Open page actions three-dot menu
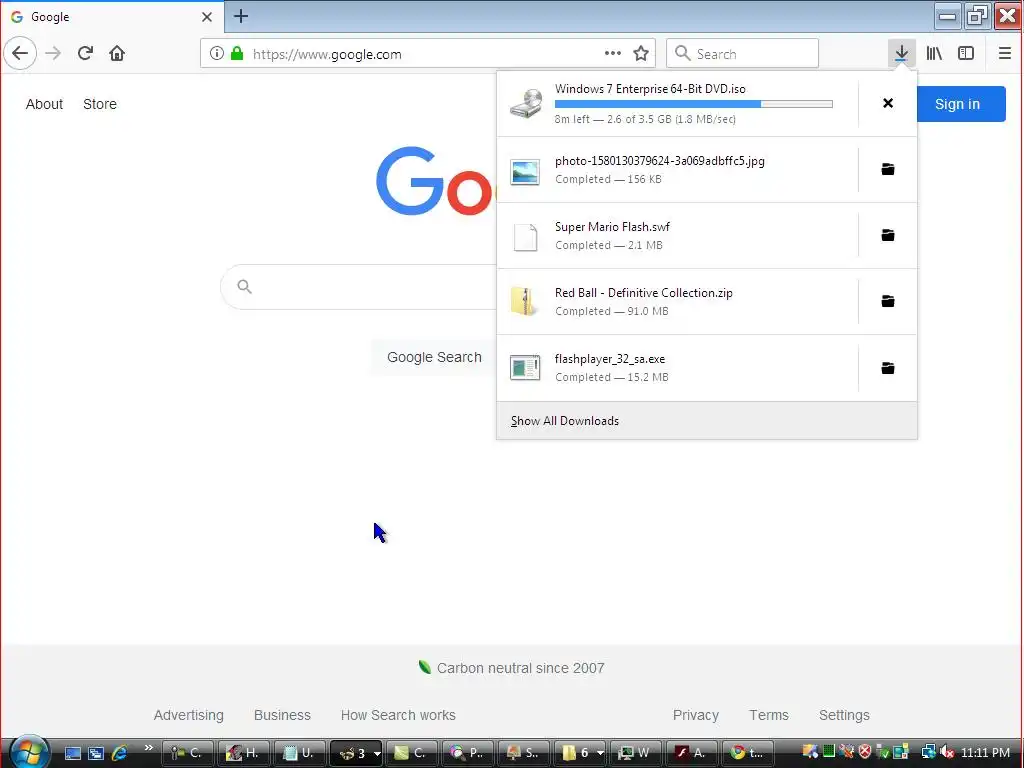The height and width of the screenshot is (768, 1024). tap(613, 54)
